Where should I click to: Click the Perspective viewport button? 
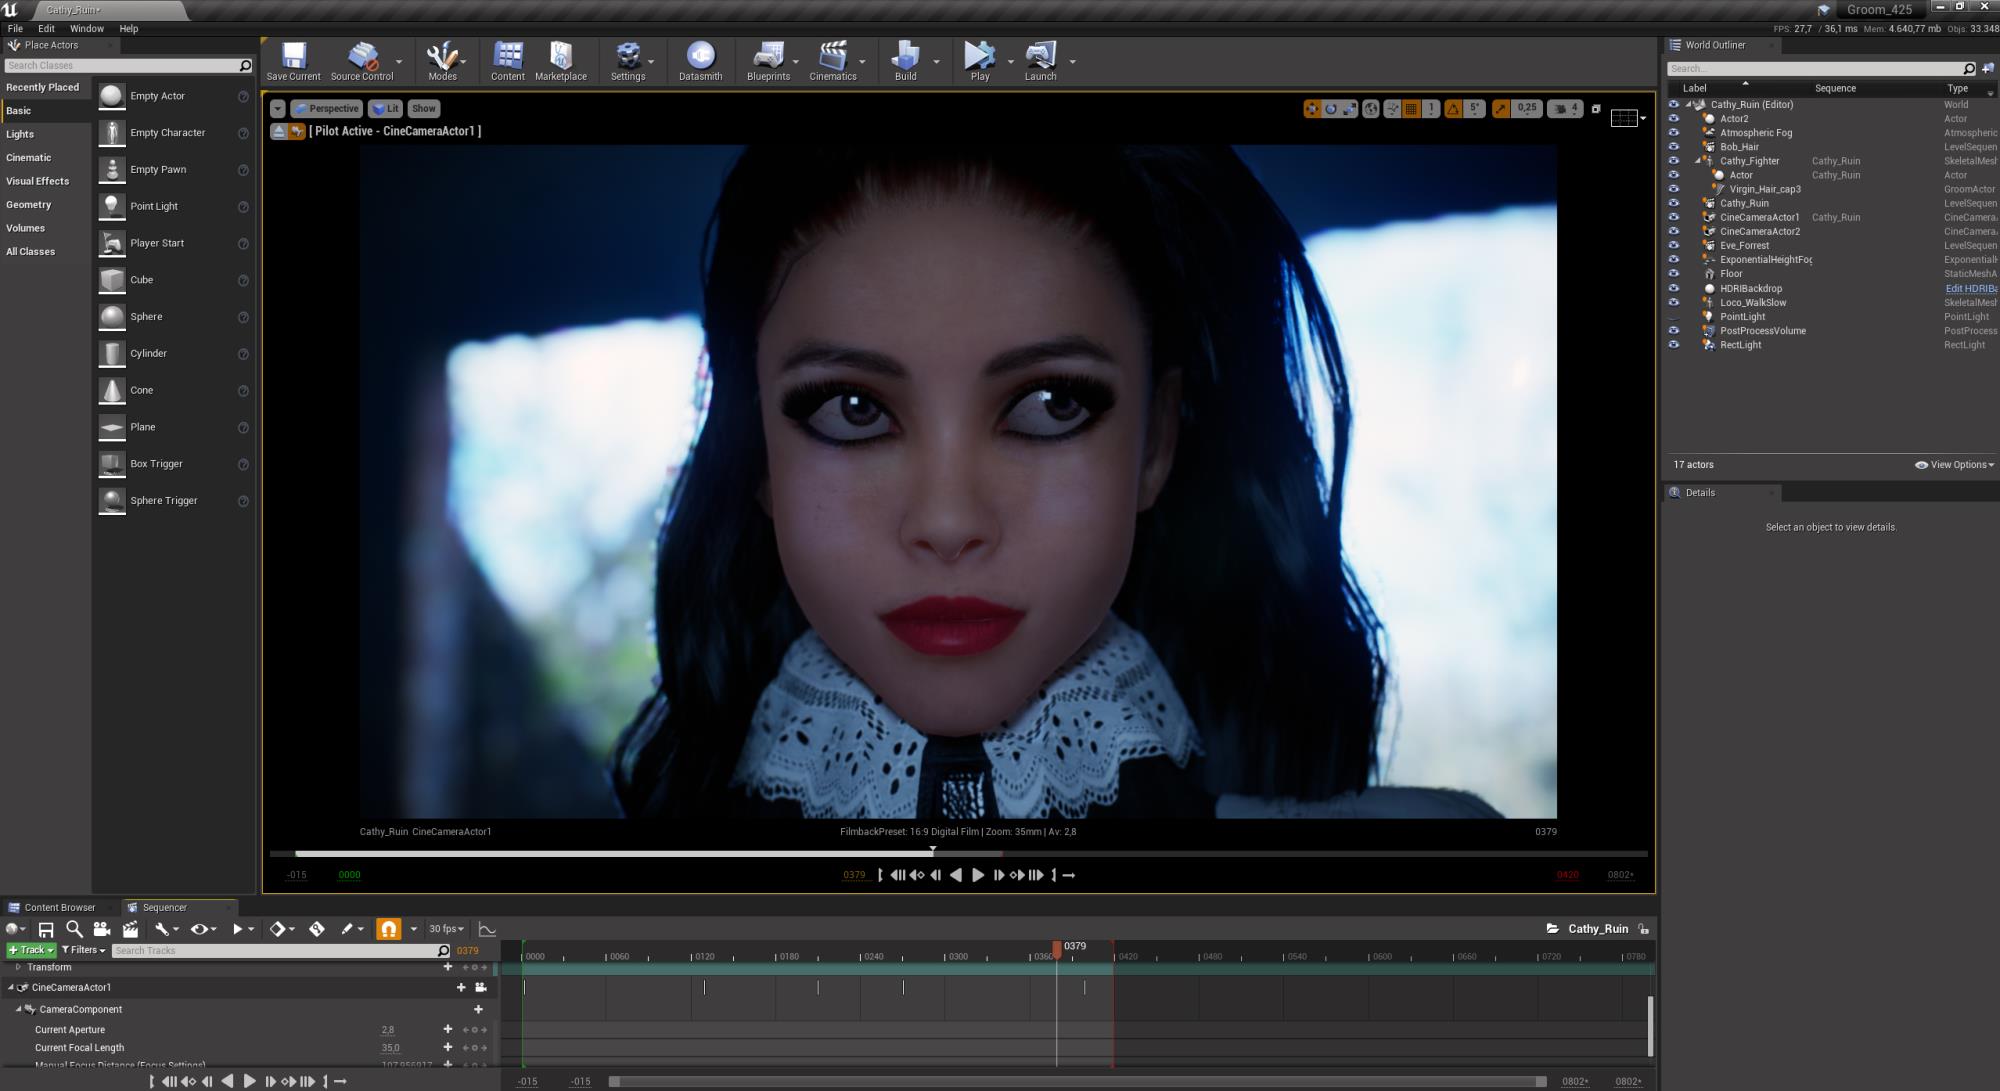pos(326,109)
